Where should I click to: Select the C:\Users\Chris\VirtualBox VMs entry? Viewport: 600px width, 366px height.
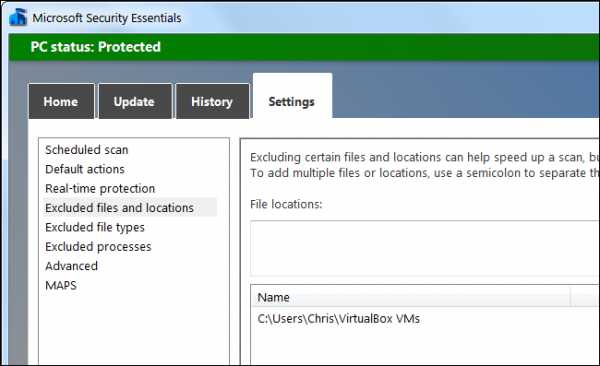(x=338, y=319)
